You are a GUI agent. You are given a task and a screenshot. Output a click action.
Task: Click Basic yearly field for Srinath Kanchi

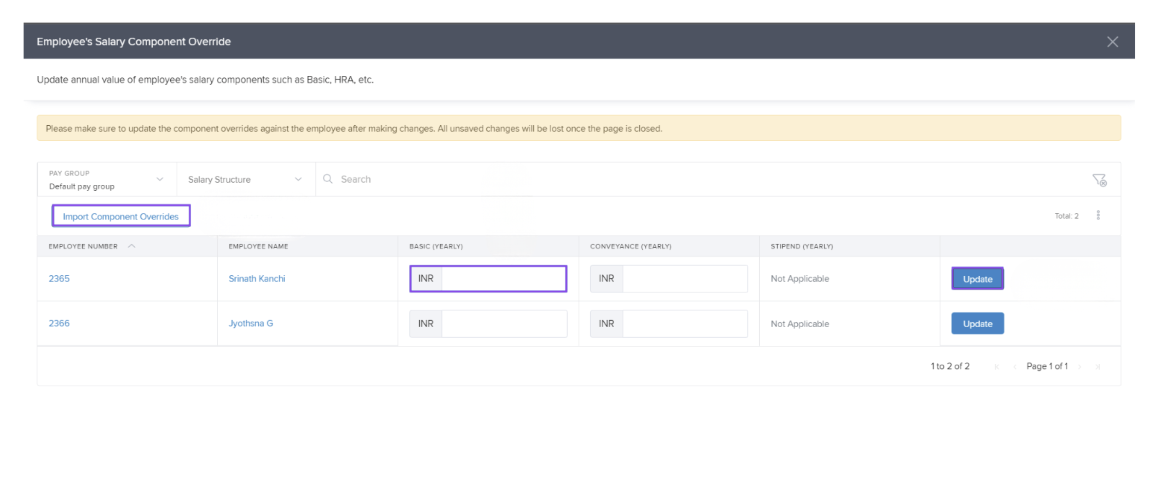tap(503, 279)
